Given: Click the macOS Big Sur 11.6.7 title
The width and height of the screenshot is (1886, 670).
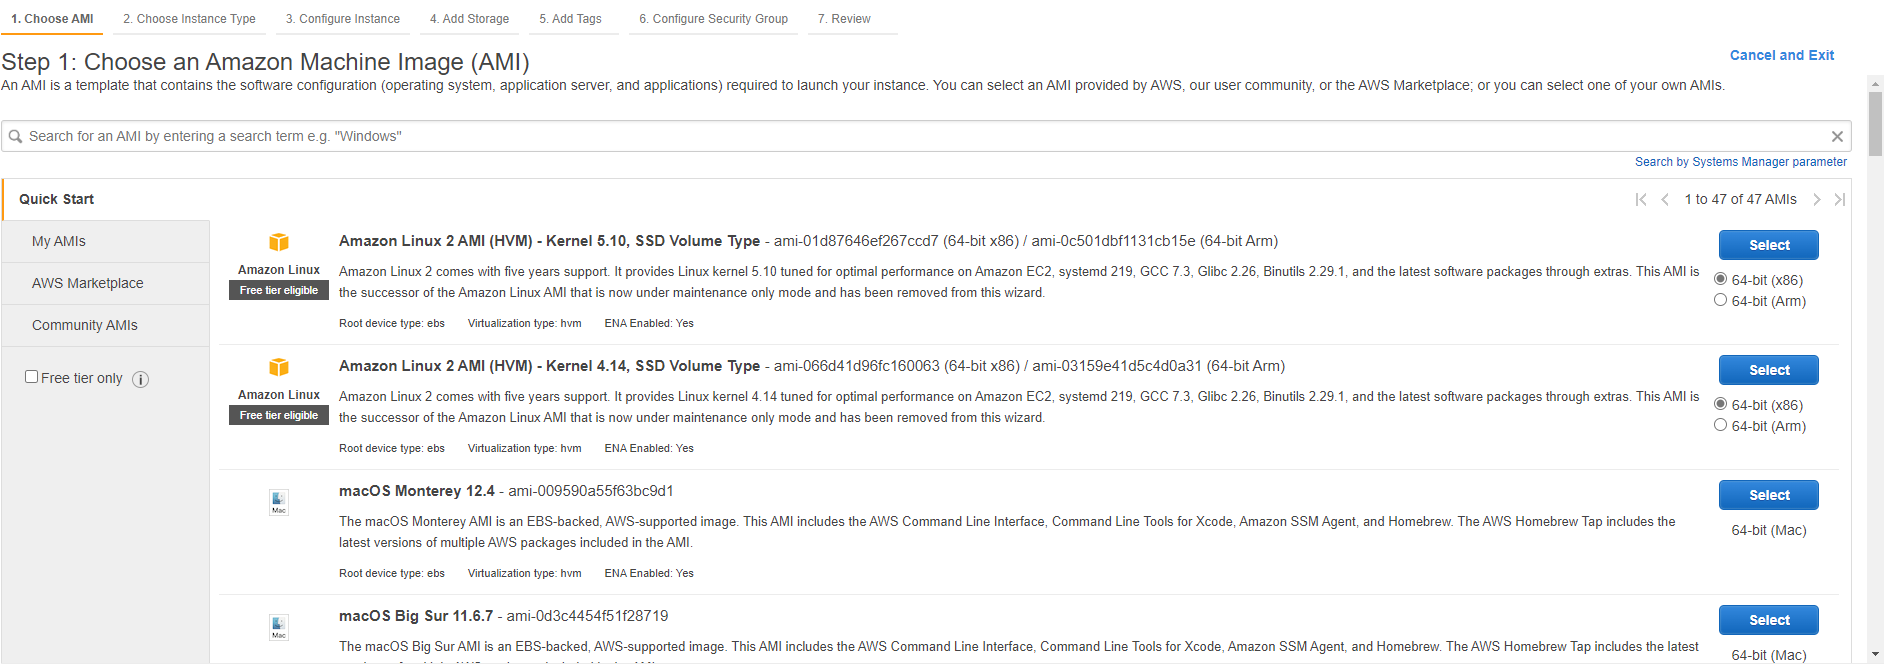Looking at the screenshot, I should 416,616.
